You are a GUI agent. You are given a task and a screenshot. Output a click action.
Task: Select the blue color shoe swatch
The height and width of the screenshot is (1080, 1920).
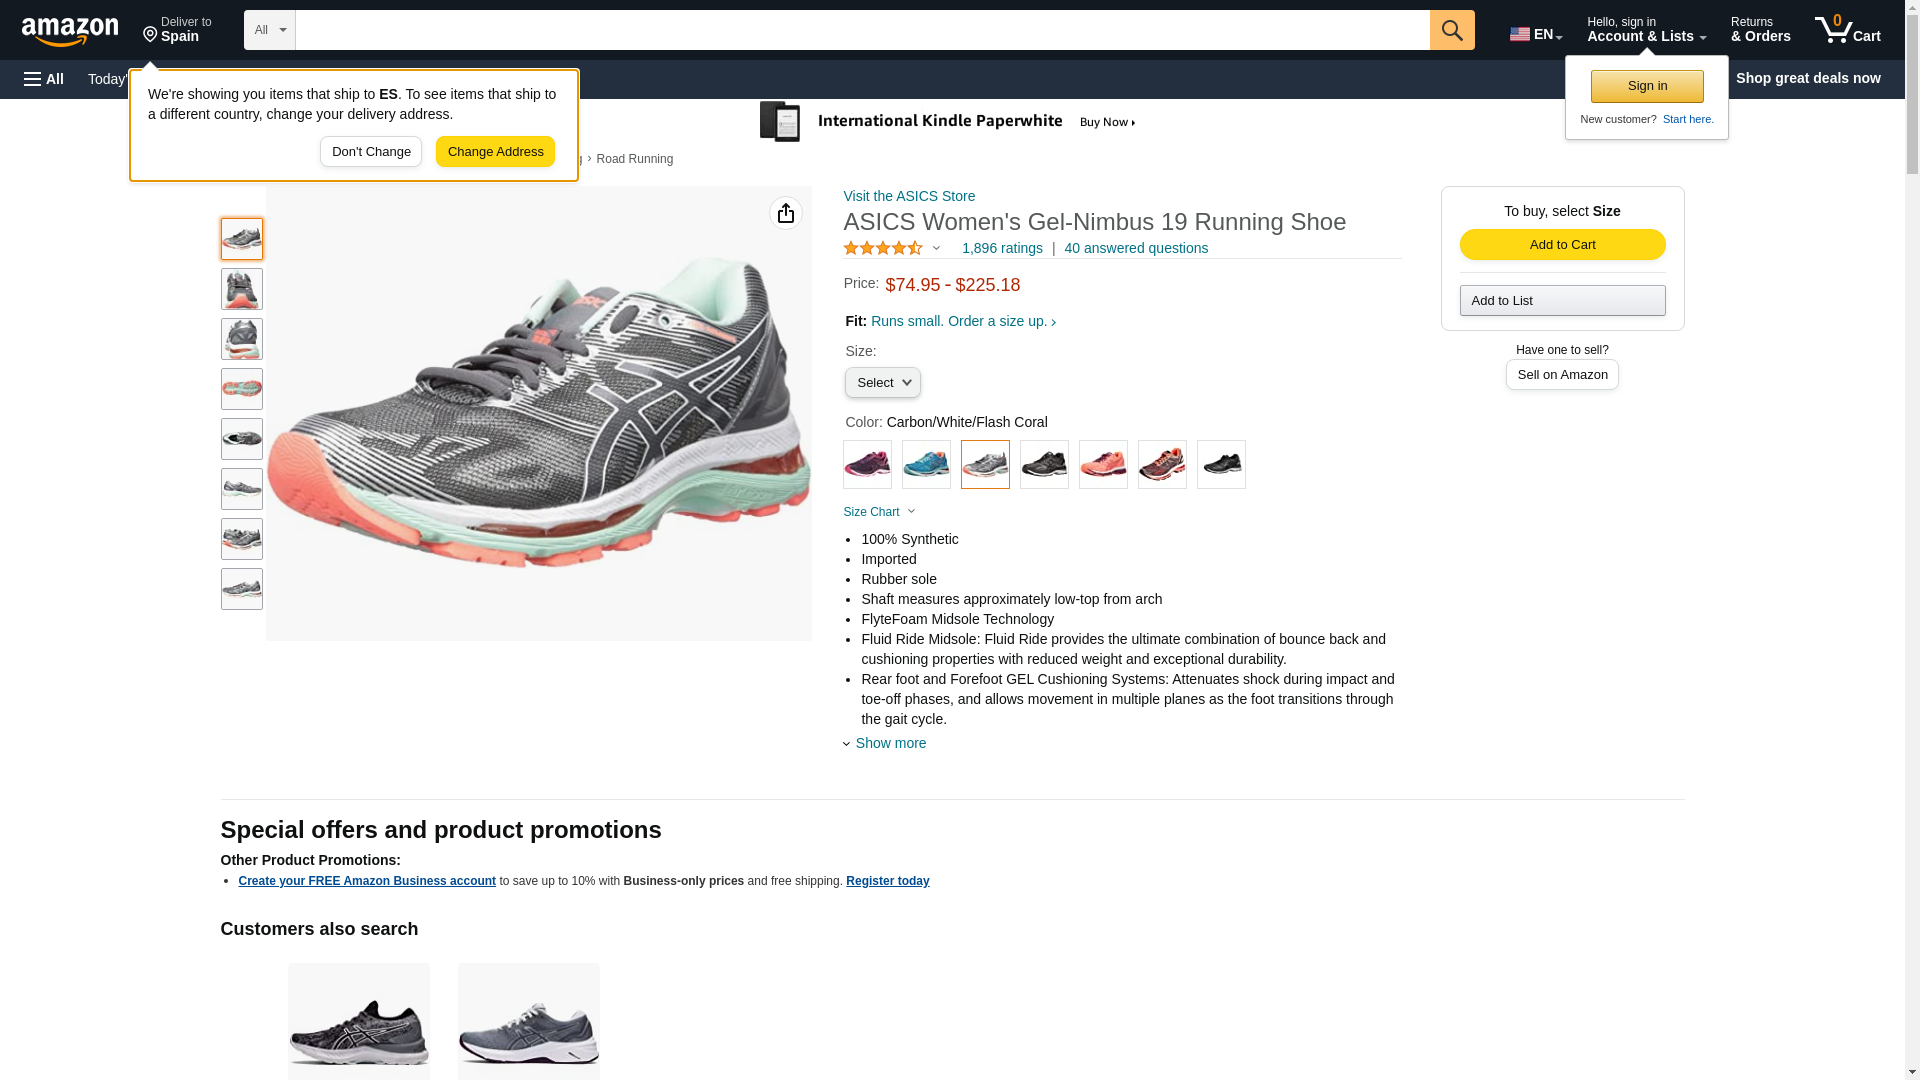point(926,465)
